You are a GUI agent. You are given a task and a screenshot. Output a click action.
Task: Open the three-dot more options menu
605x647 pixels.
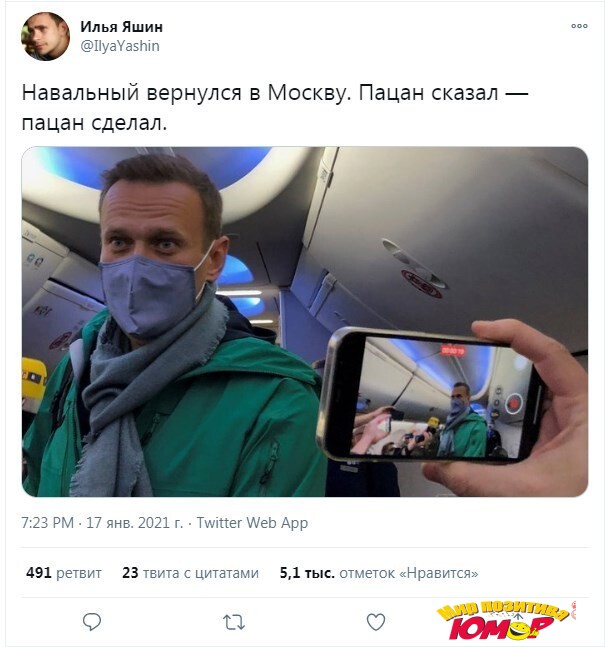tap(579, 26)
